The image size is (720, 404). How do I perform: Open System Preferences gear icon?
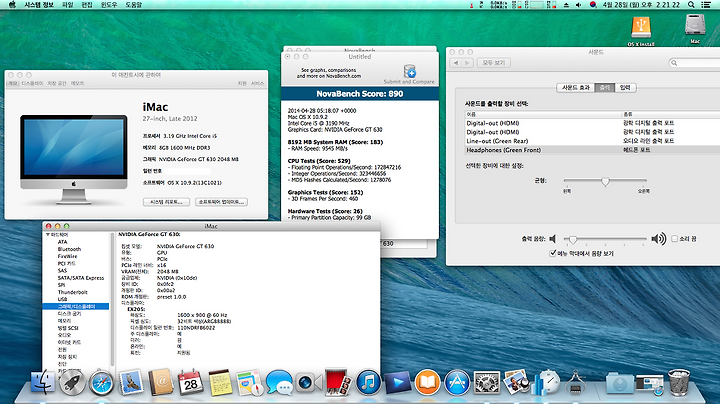coord(486,383)
